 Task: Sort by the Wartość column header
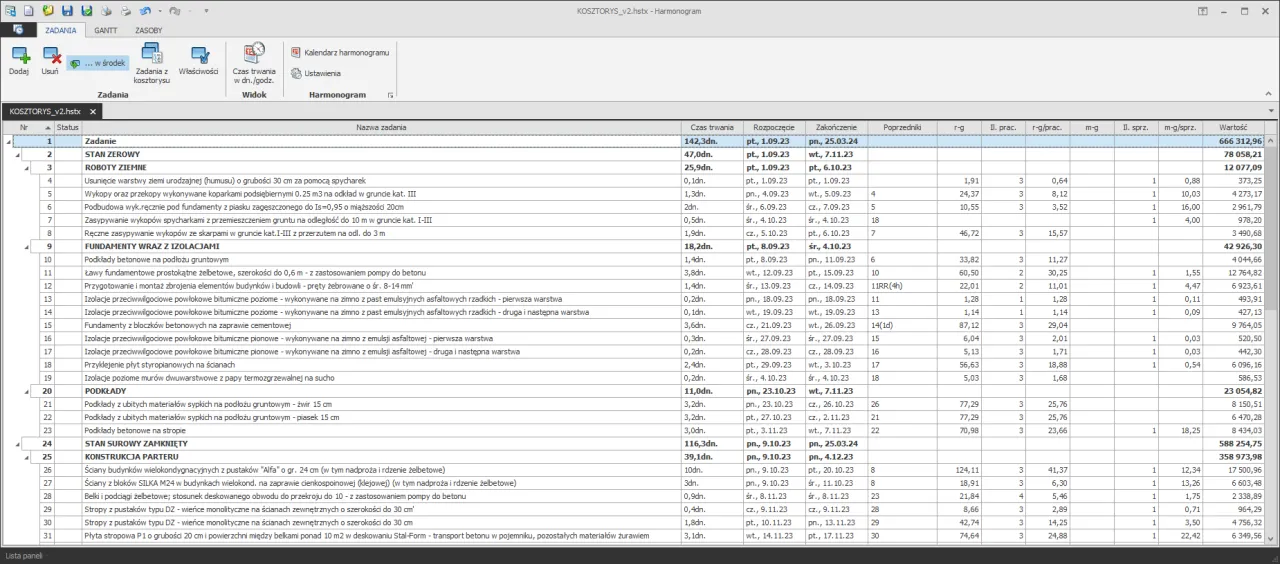click(1234, 127)
